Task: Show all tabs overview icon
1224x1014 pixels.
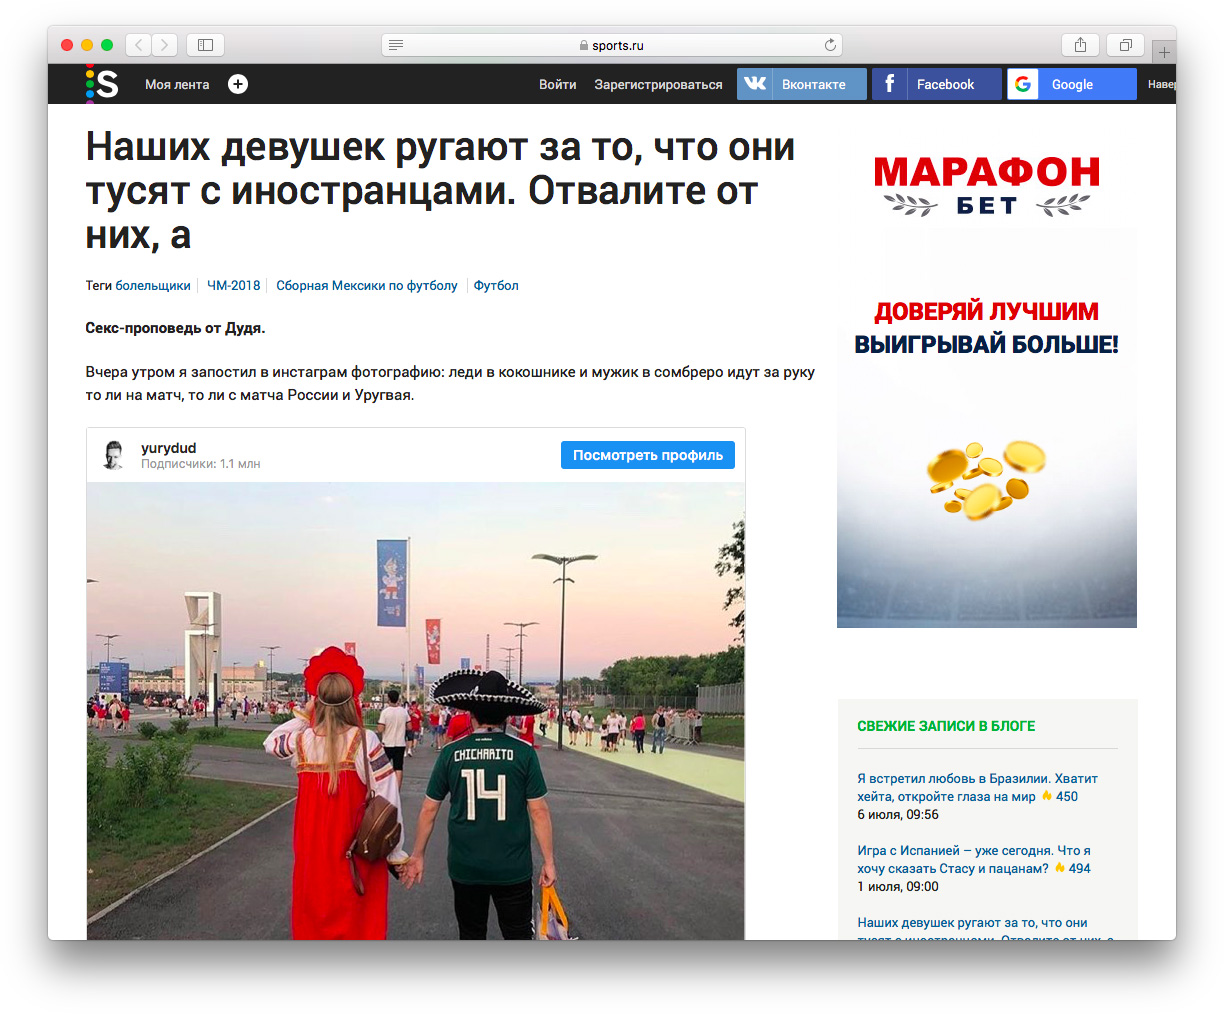Action: click(1125, 45)
